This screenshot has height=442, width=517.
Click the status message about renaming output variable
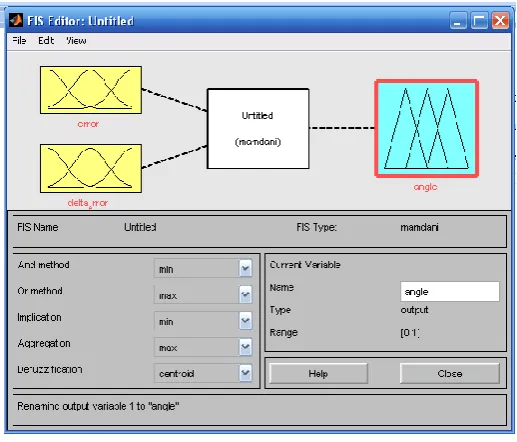coord(98,406)
